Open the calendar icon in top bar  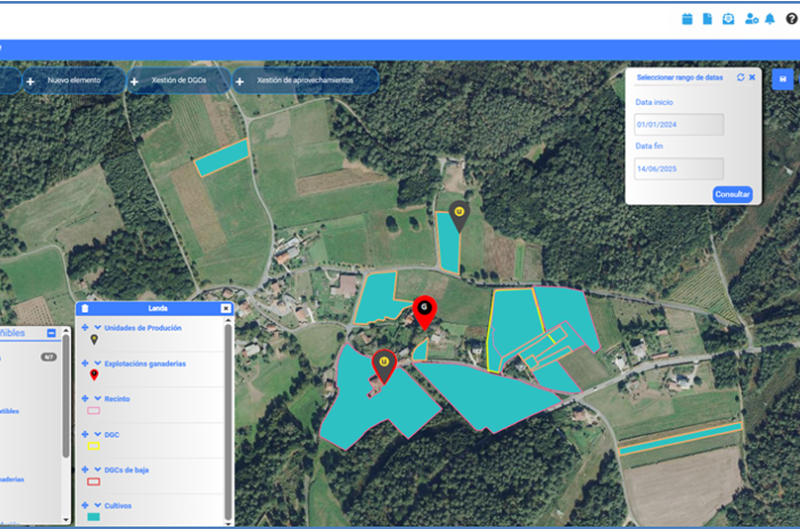[x=687, y=19]
